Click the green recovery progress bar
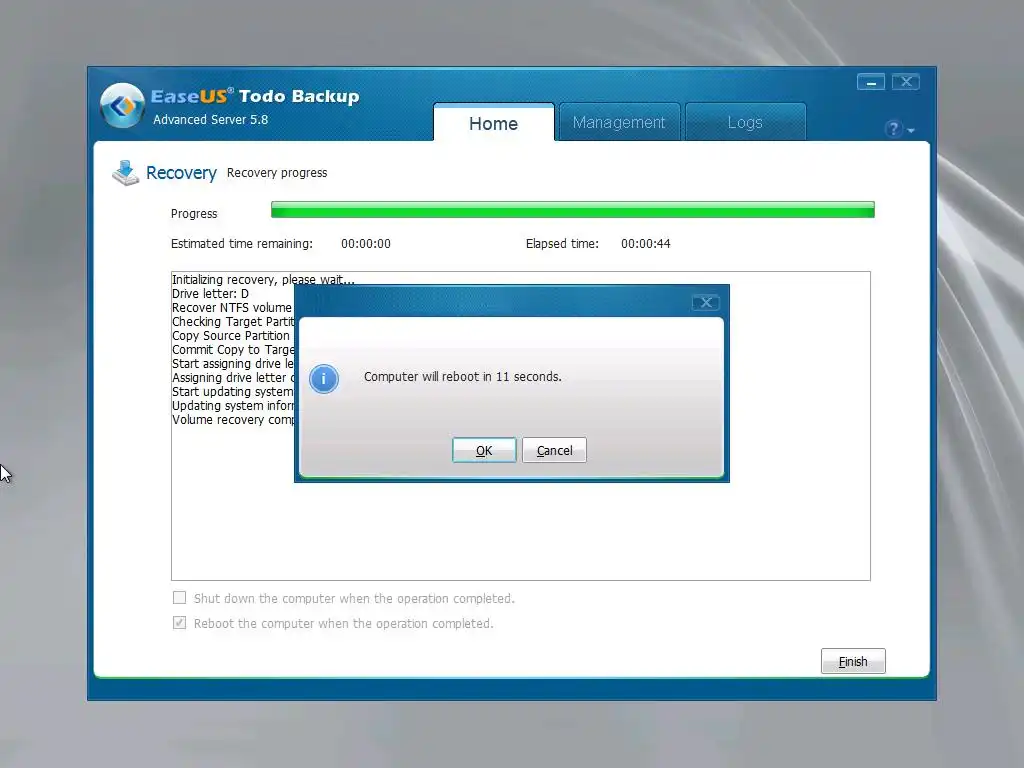The height and width of the screenshot is (768, 1024). (x=573, y=210)
